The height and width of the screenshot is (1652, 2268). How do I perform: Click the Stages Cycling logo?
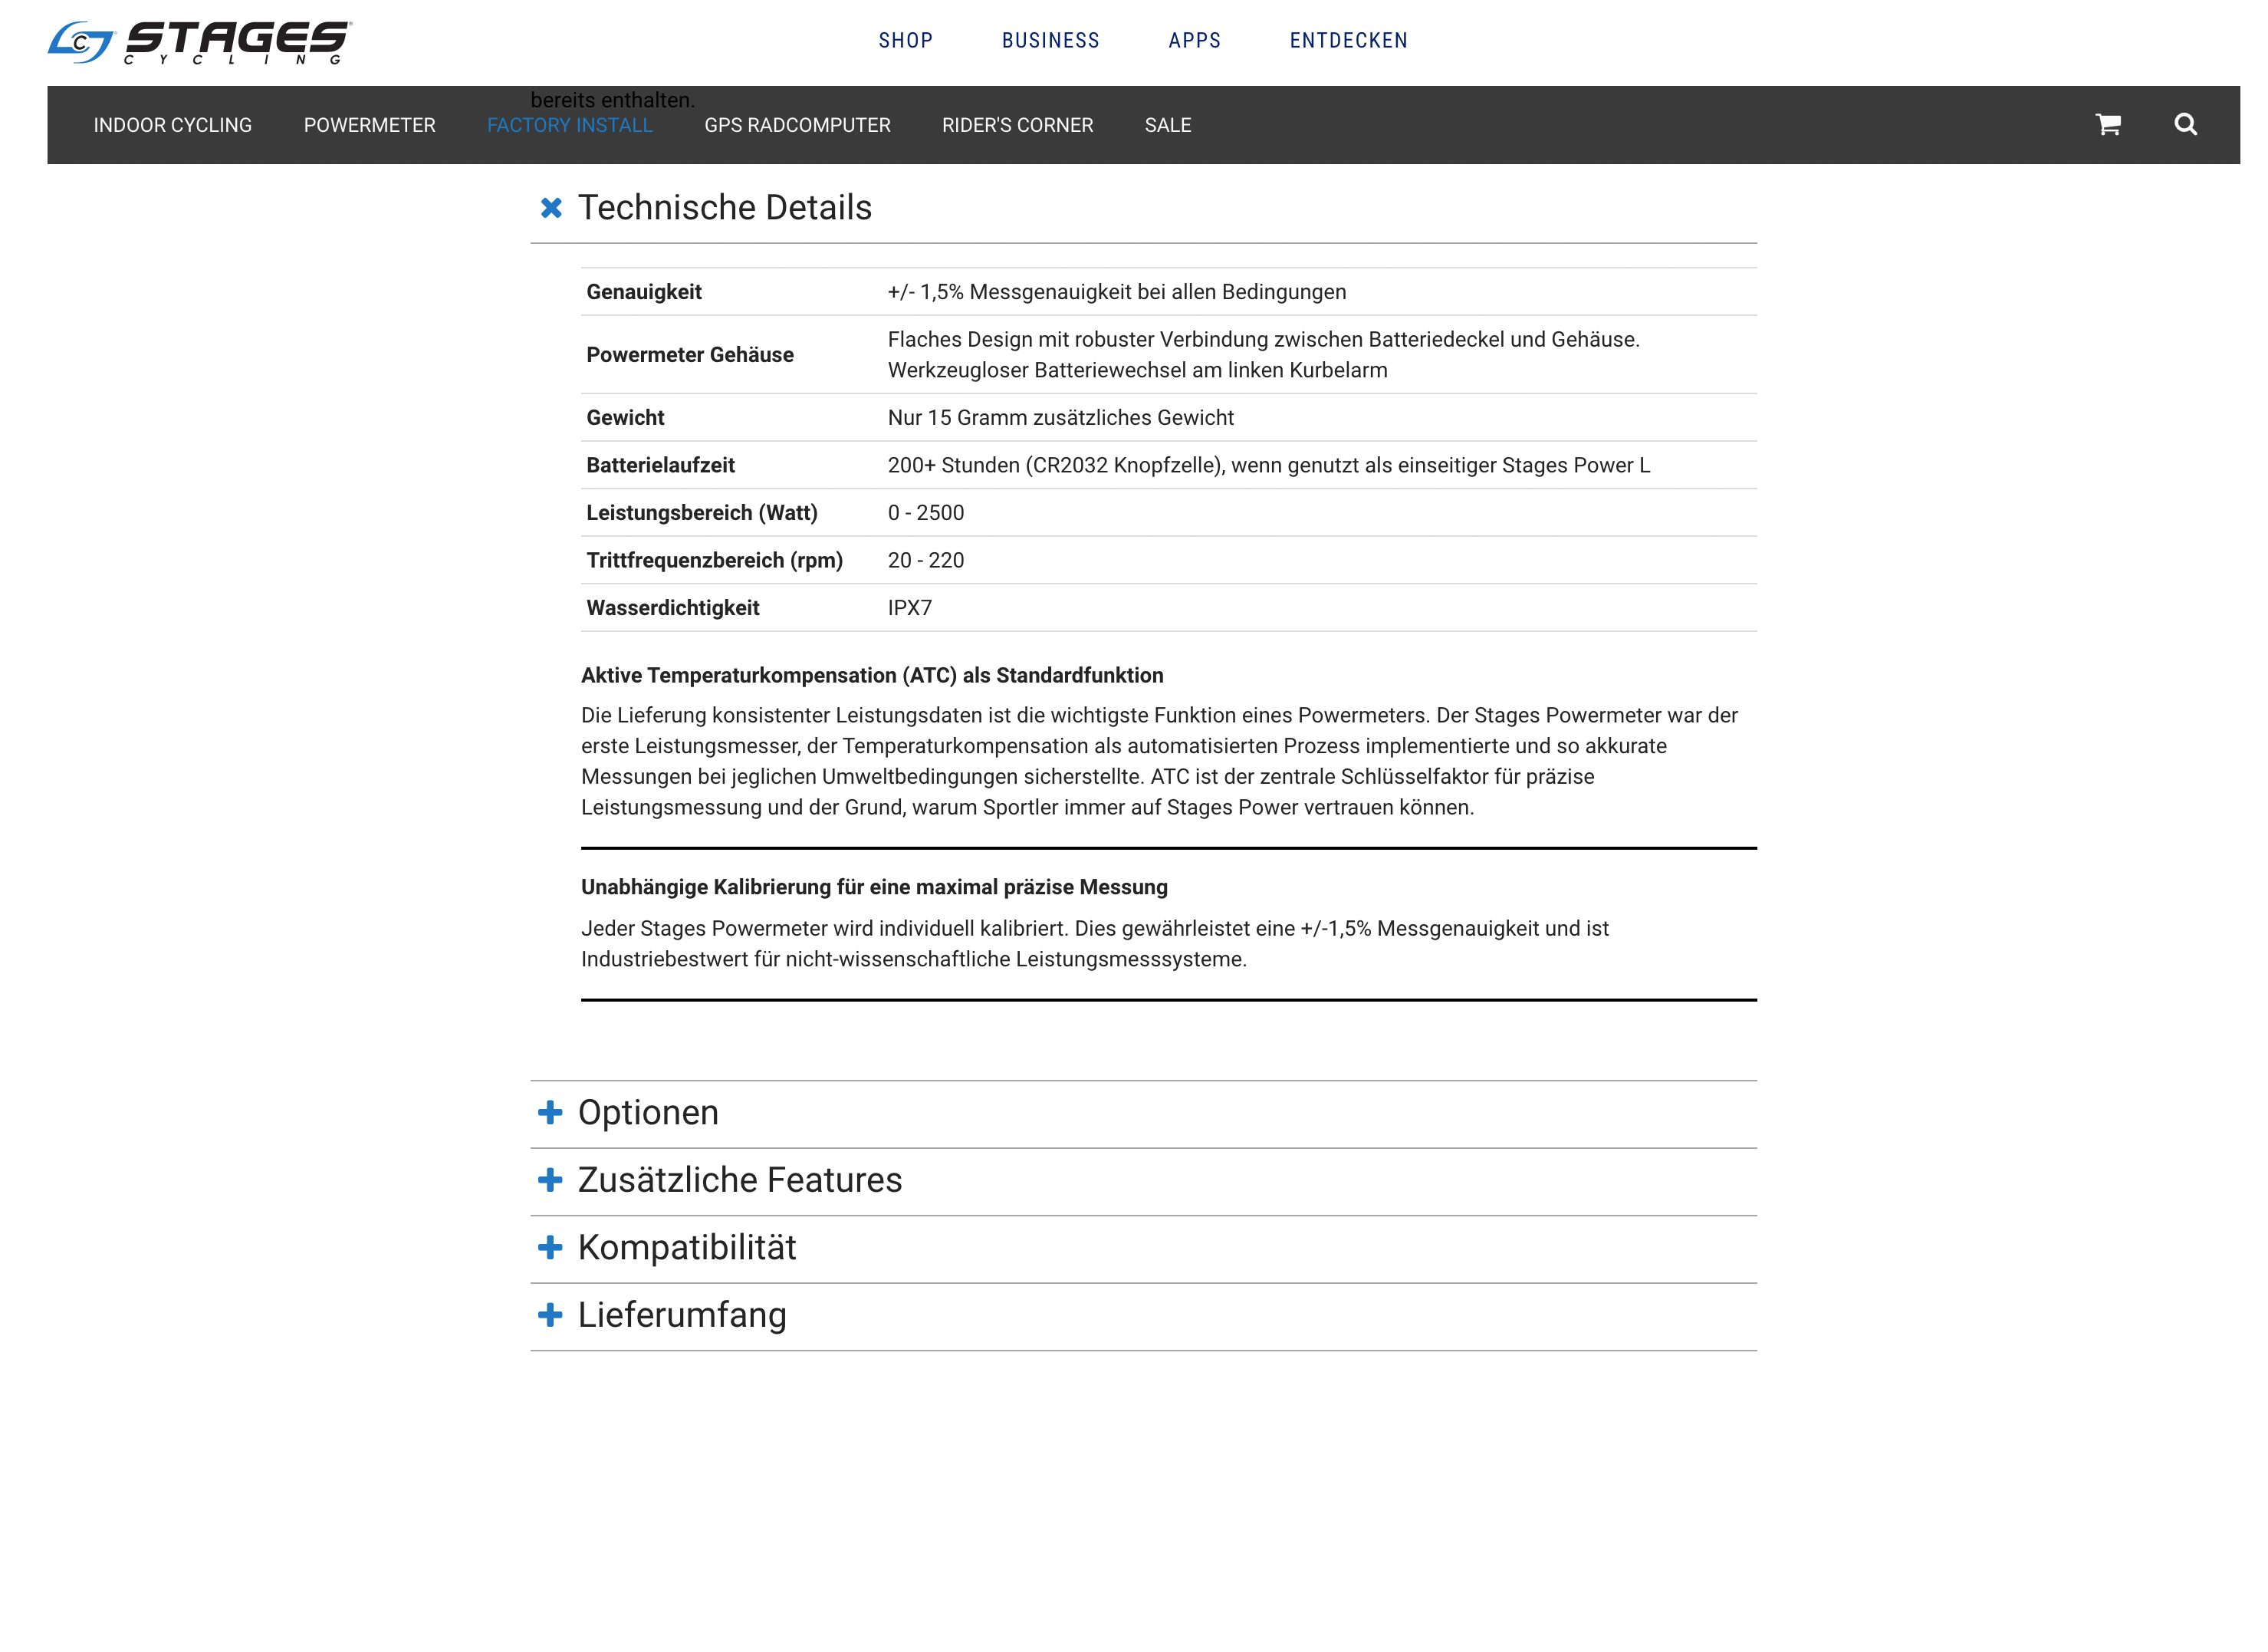pyautogui.click(x=200, y=42)
